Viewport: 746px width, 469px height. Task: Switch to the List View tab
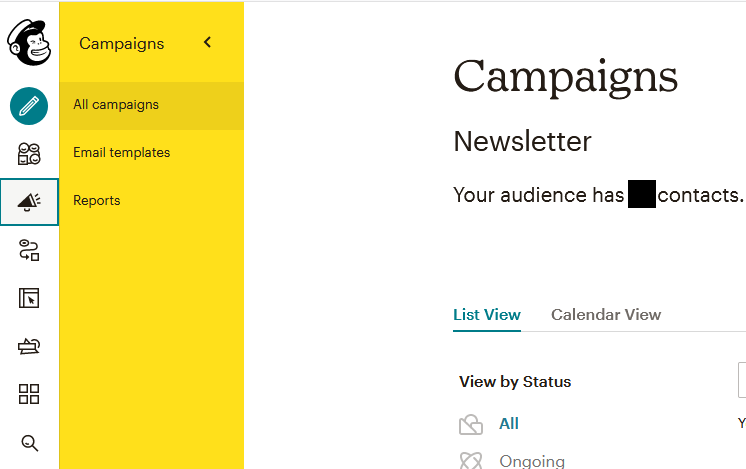487,315
